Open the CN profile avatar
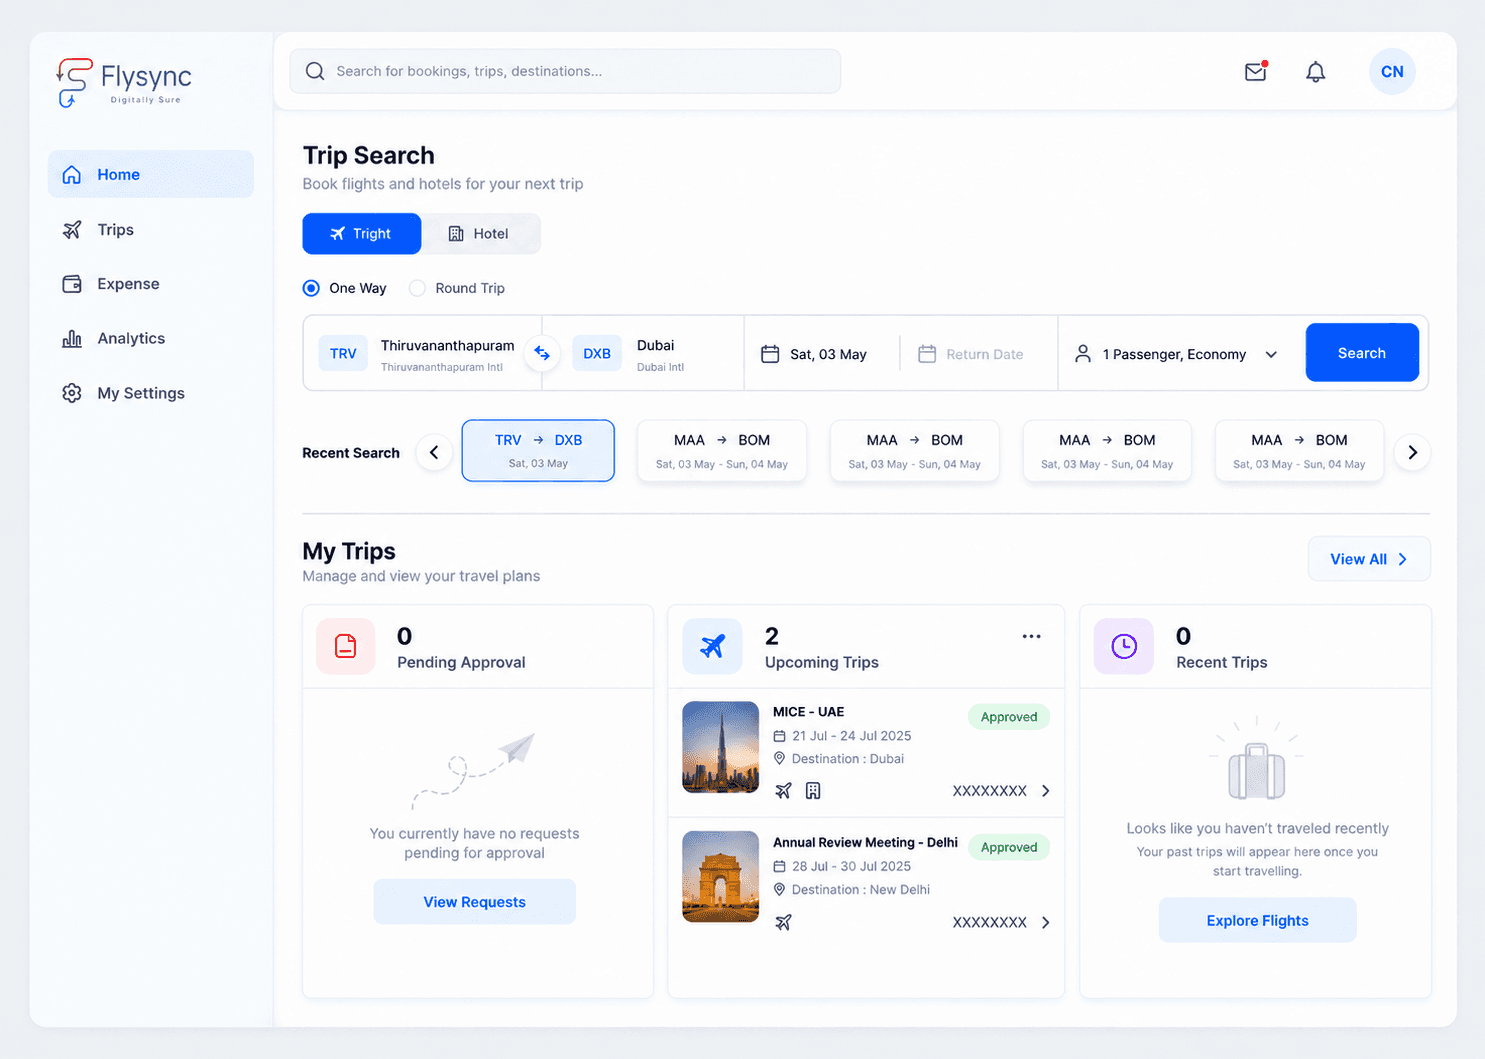The height and width of the screenshot is (1059, 1485). click(1392, 72)
